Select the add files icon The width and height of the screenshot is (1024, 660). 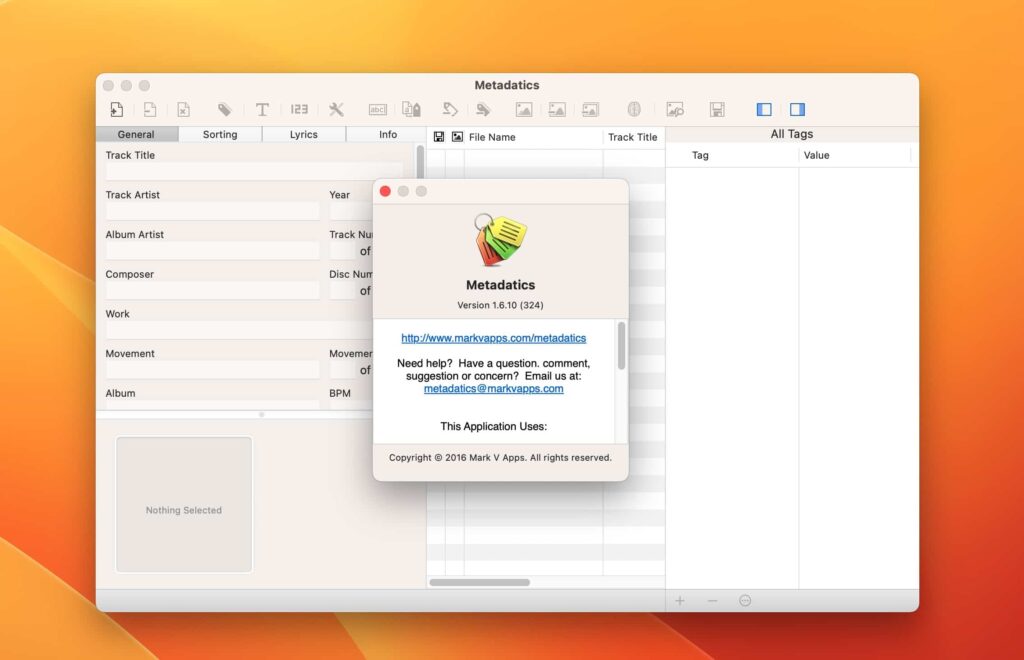point(116,109)
